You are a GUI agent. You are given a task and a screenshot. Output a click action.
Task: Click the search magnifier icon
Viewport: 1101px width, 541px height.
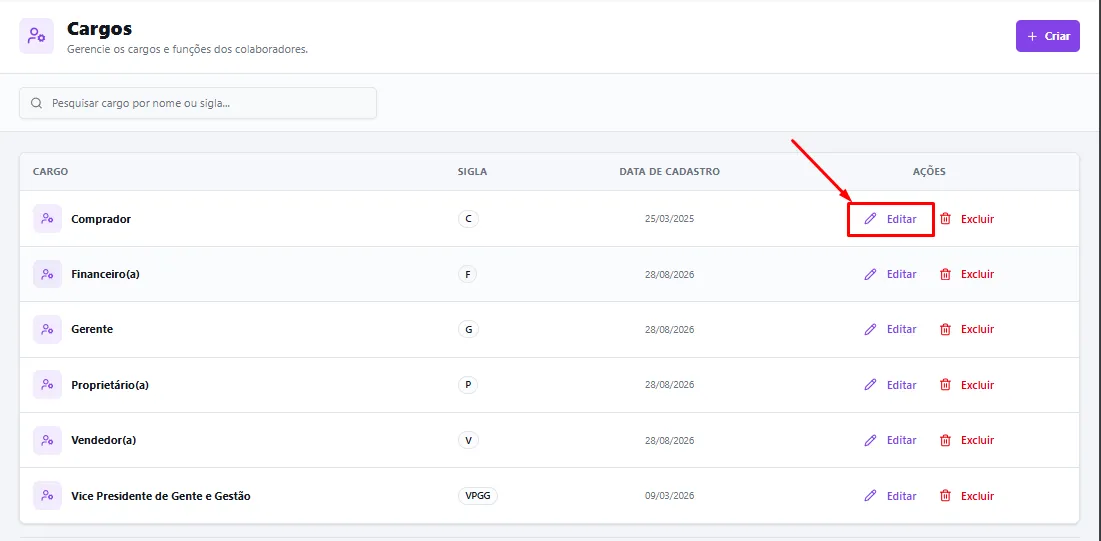click(37, 103)
